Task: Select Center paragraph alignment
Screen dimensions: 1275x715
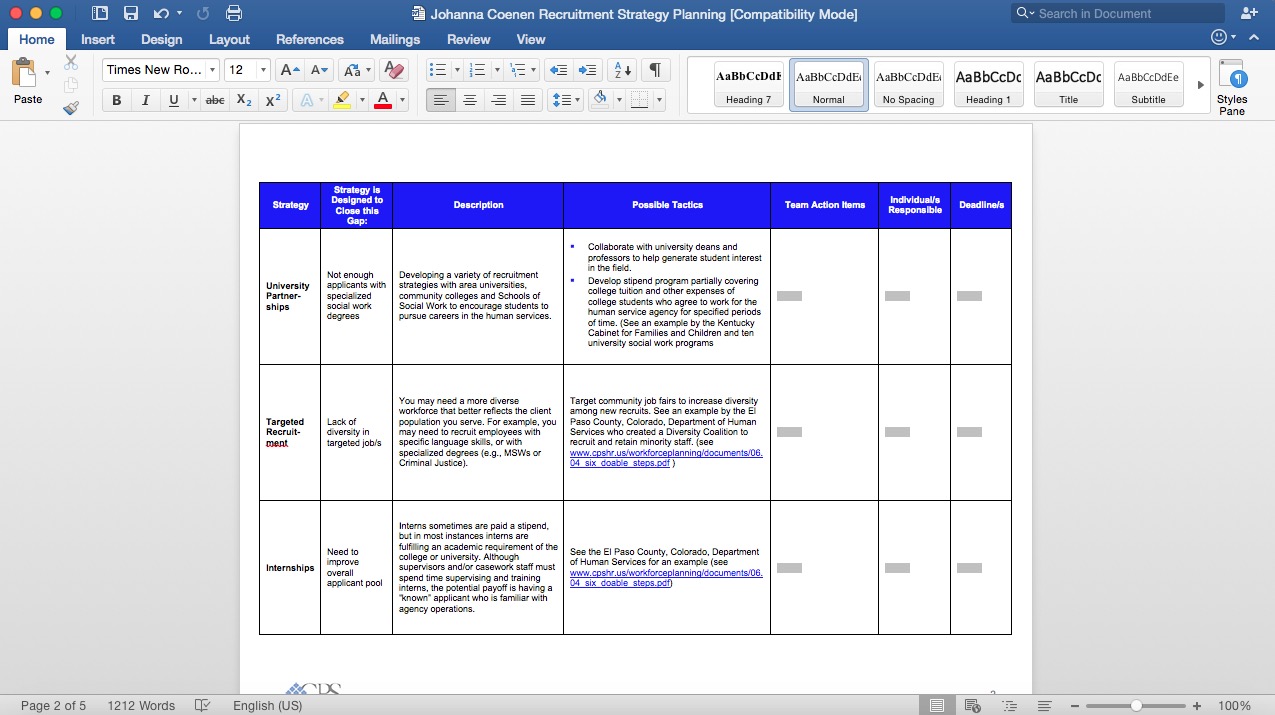Action: 469,100
